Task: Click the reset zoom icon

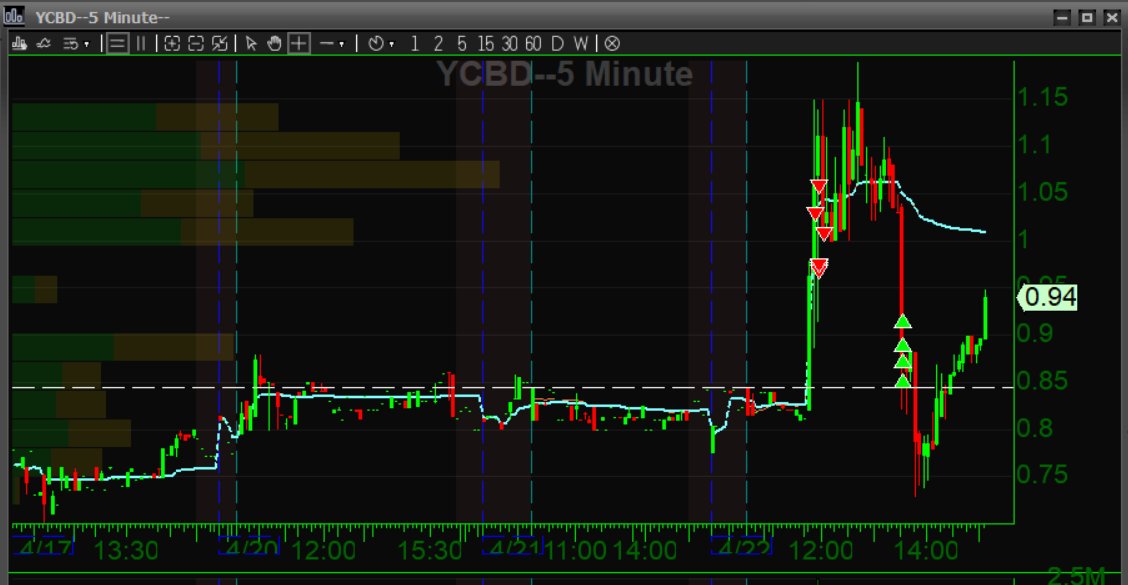Action: point(219,44)
